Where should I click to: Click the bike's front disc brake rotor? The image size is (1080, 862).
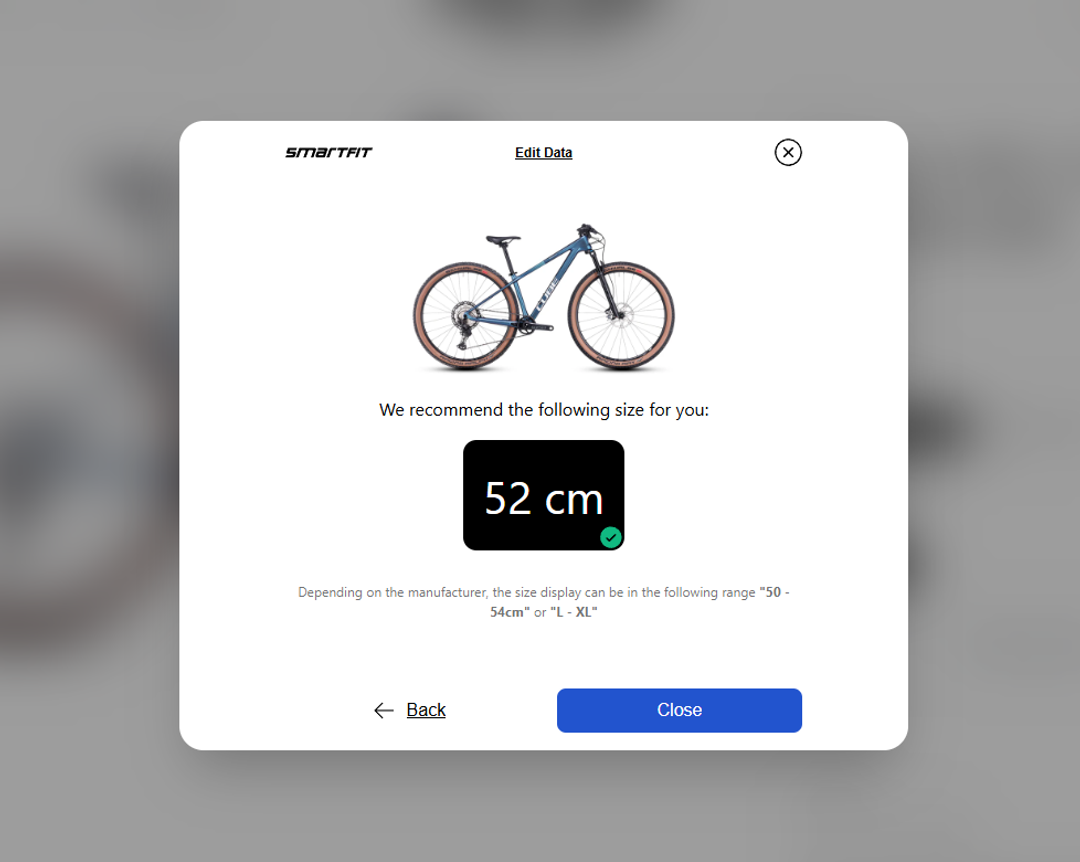pos(621,316)
